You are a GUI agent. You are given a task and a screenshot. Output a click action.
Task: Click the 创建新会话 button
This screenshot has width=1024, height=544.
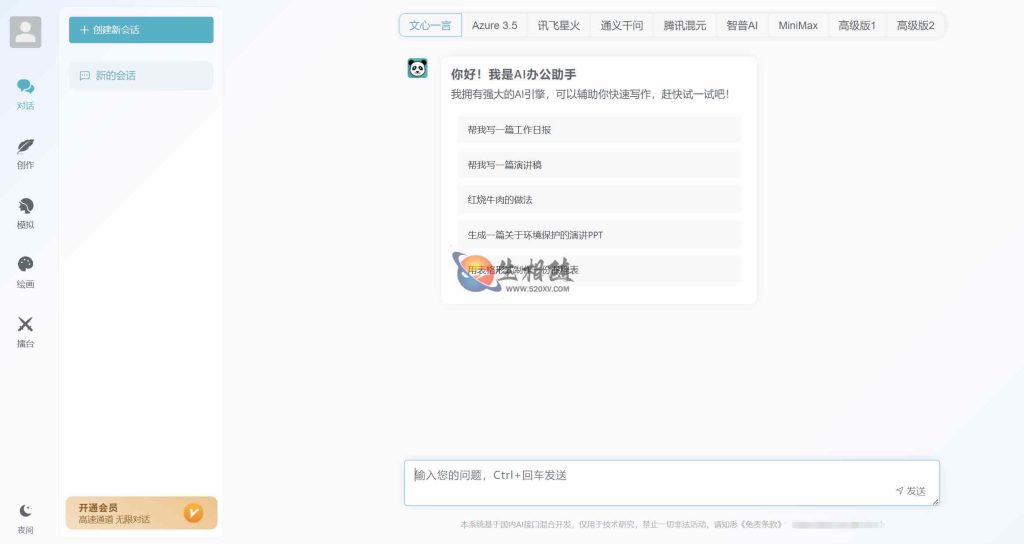141,30
